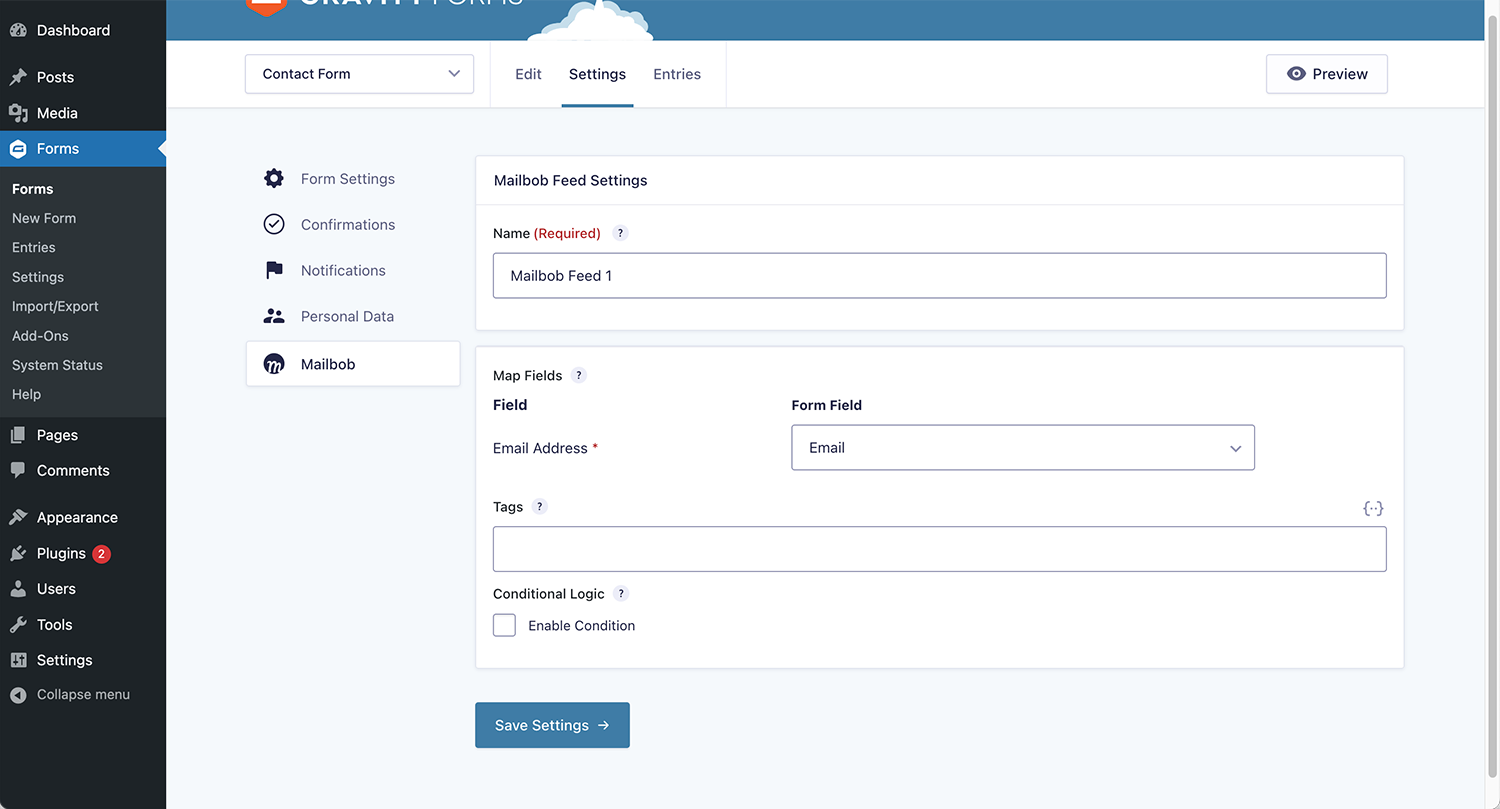The image size is (1500, 809).
Task: Select the Settings tab
Action: [597, 74]
